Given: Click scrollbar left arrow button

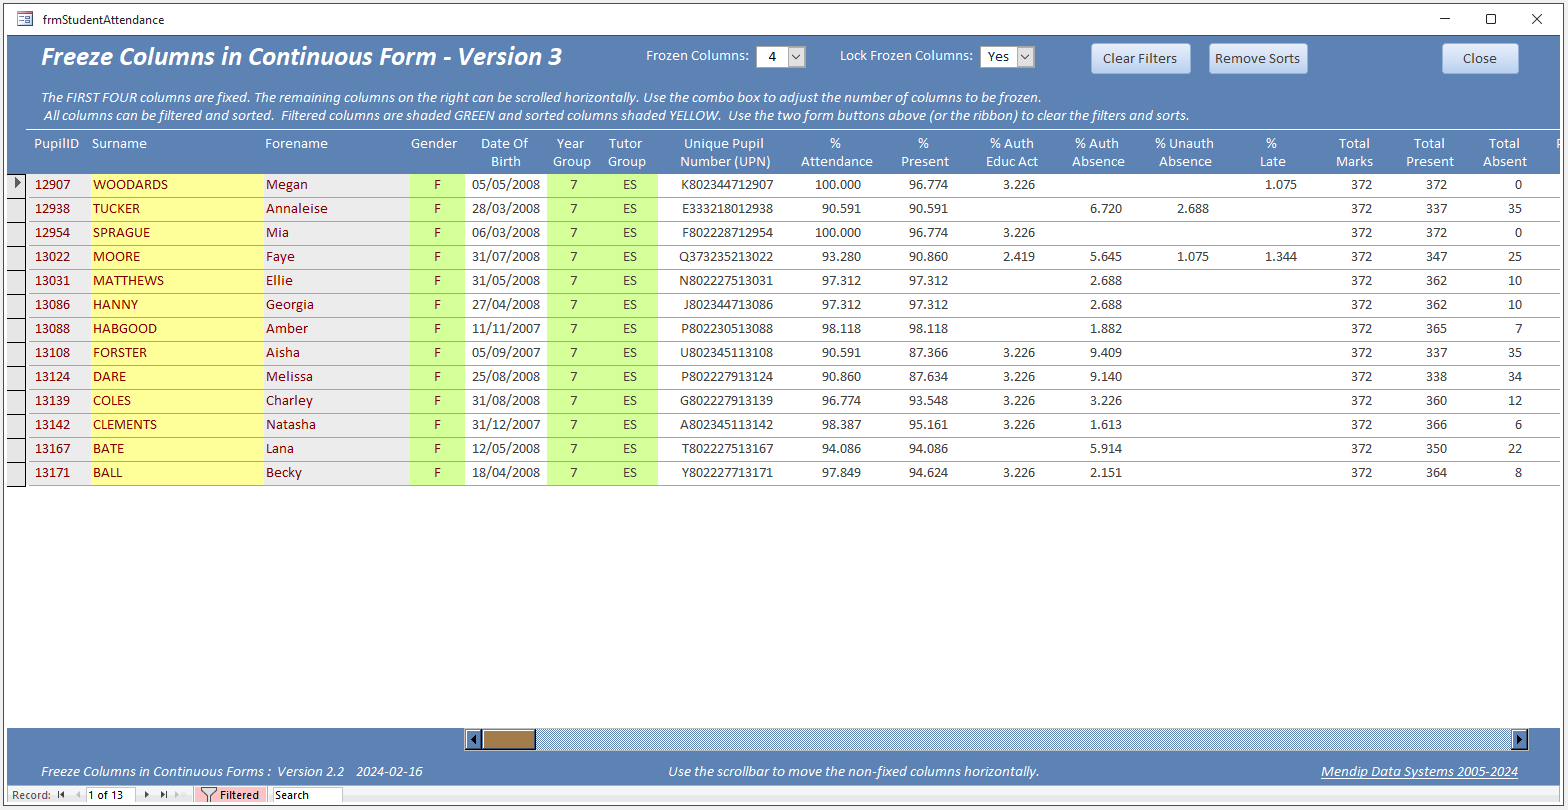Looking at the screenshot, I should 473,740.
